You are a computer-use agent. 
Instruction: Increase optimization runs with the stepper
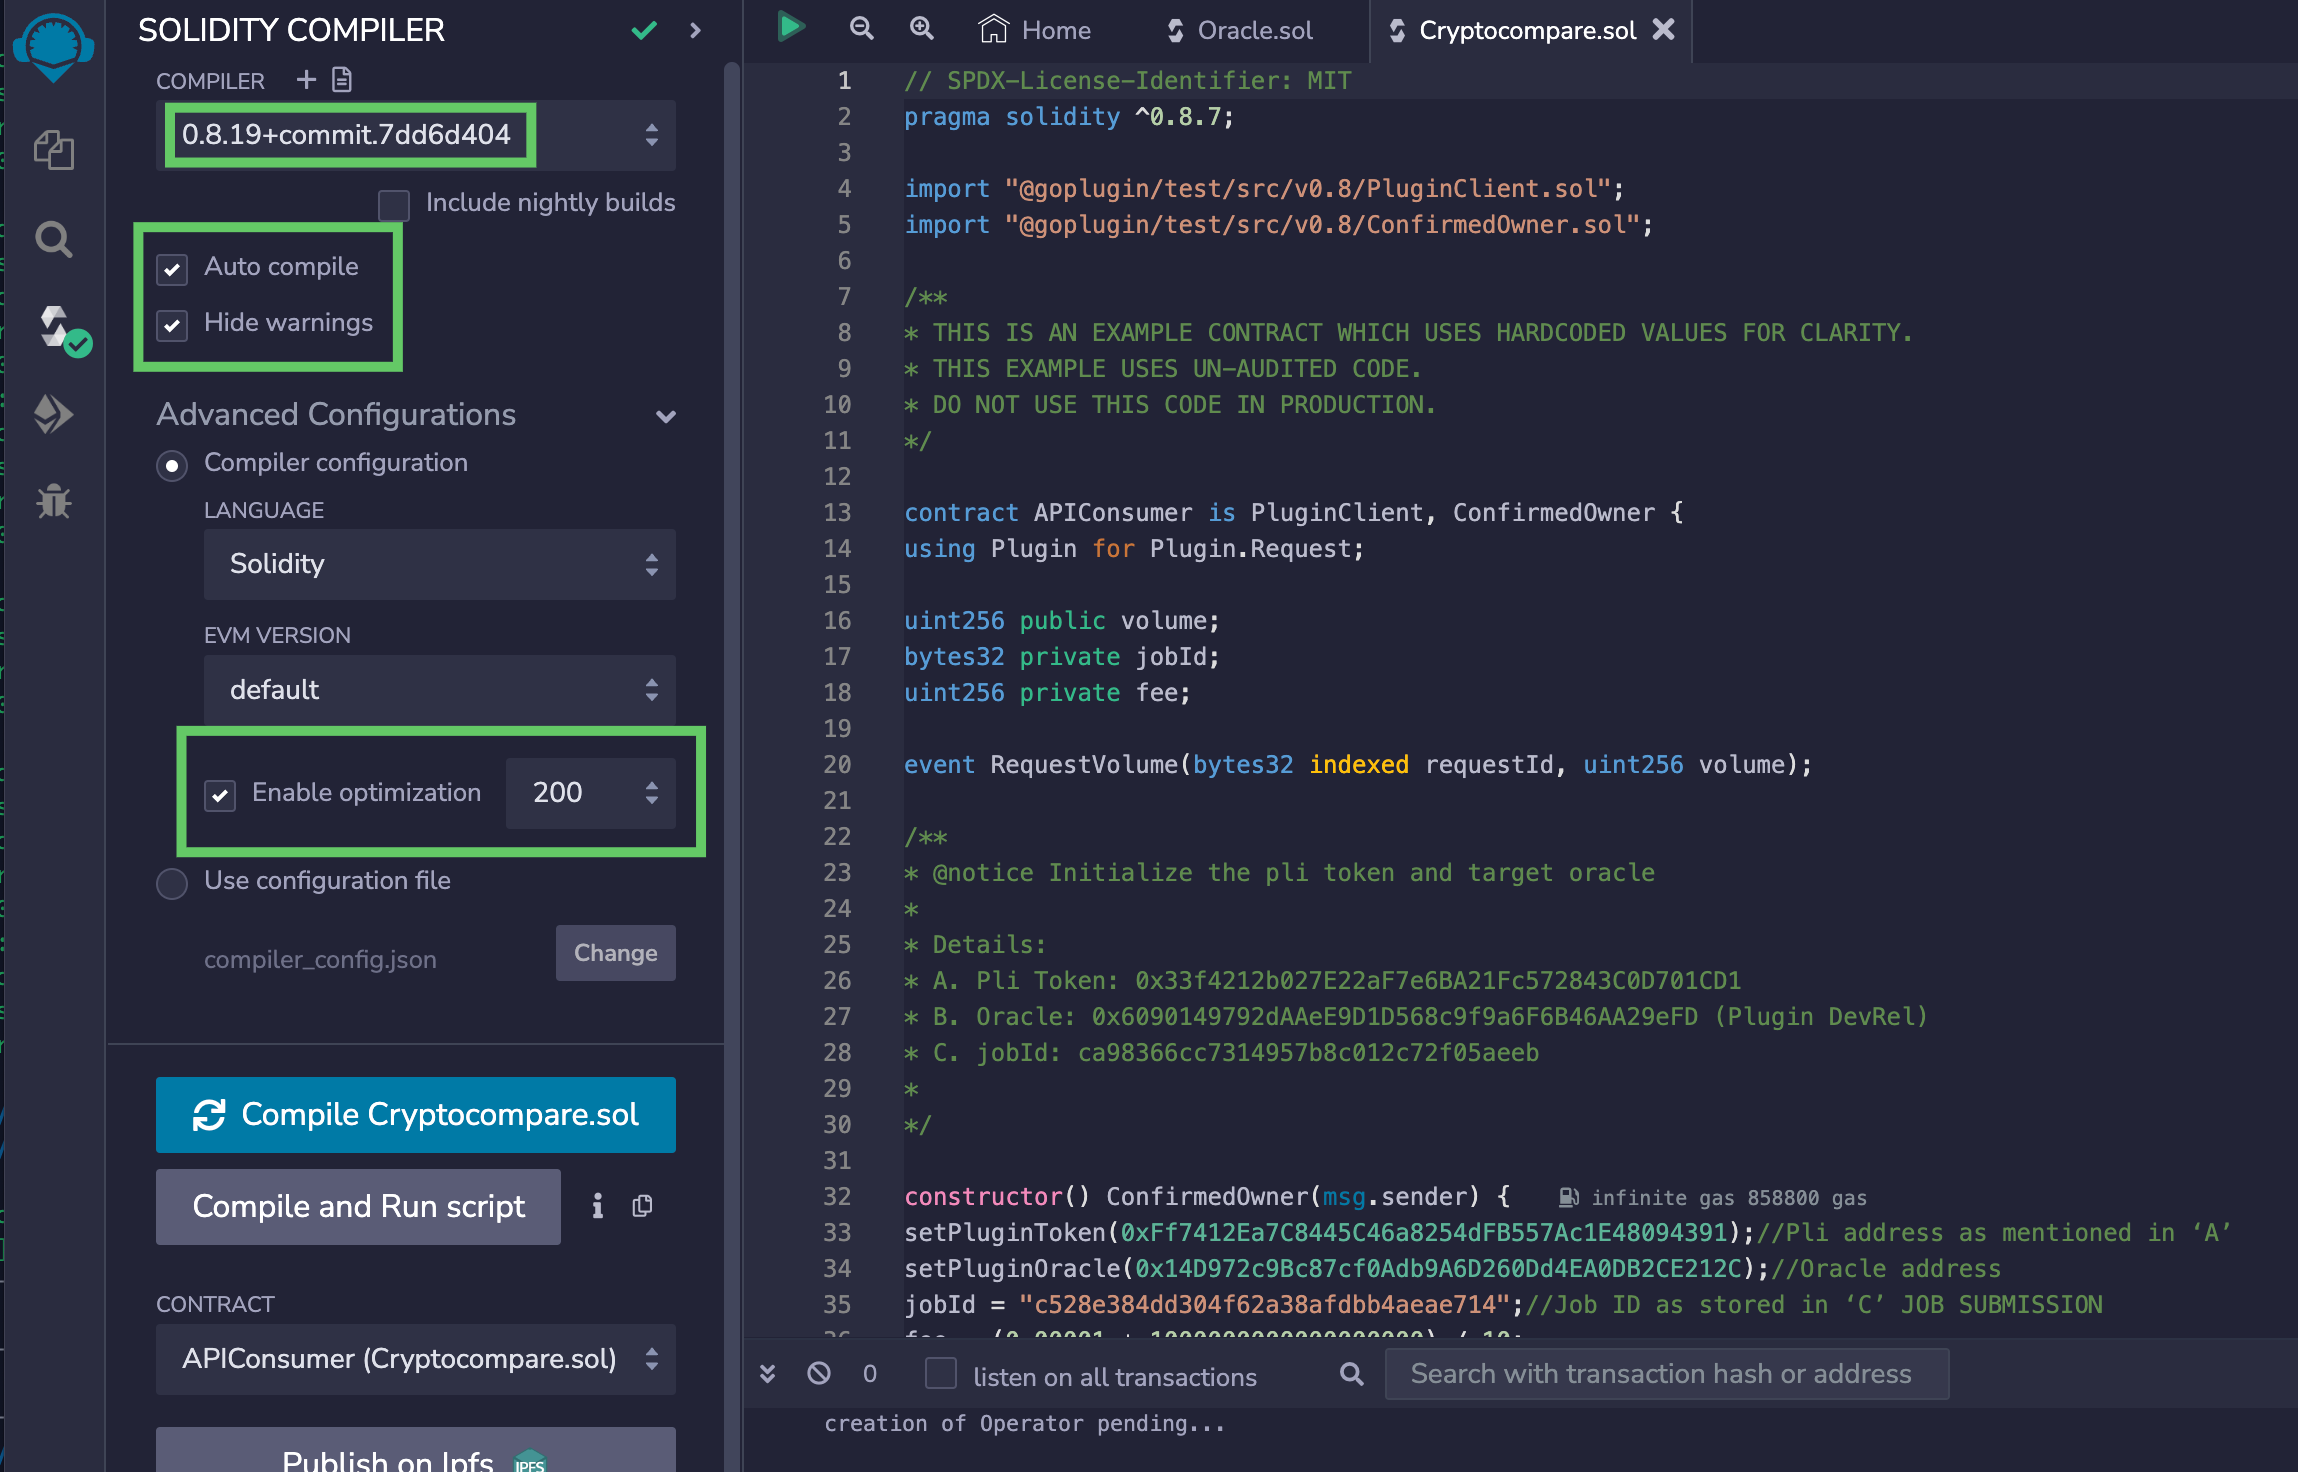click(652, 785)
